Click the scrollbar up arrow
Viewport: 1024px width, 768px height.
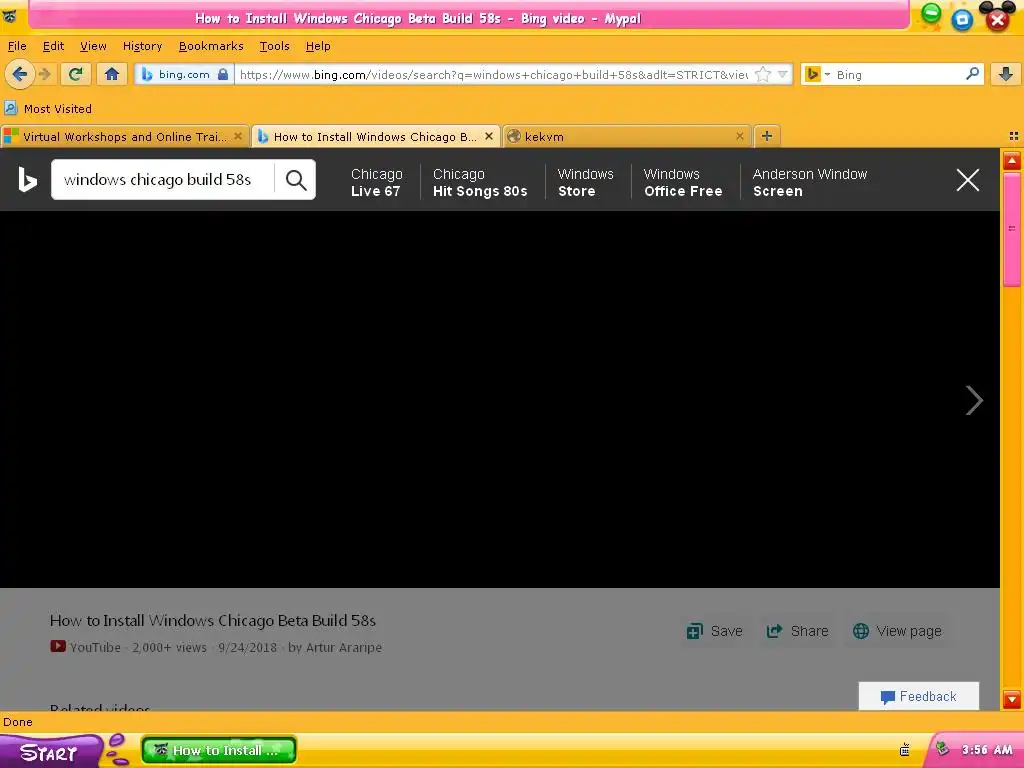pyautogui.click(x=1012, y=161)
